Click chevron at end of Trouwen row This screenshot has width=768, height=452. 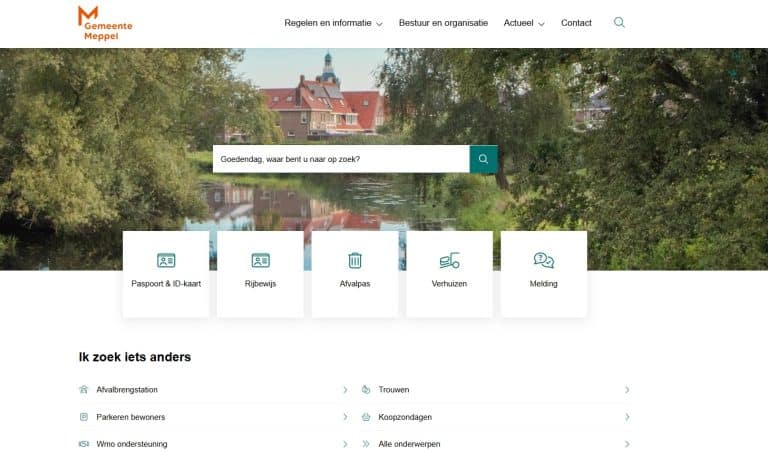[x=627, y=390]
